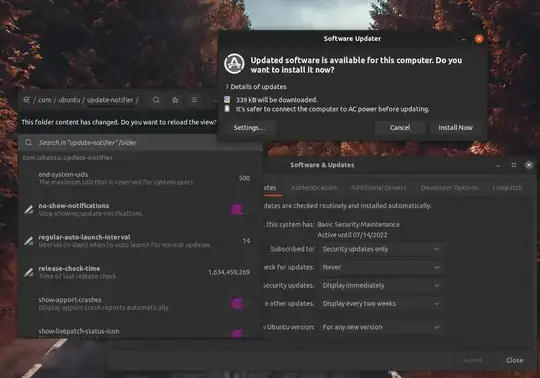Click the download-size icon beside 339 kB
Viewport: 540px width, 378px height.
click(x=227, y=99)
